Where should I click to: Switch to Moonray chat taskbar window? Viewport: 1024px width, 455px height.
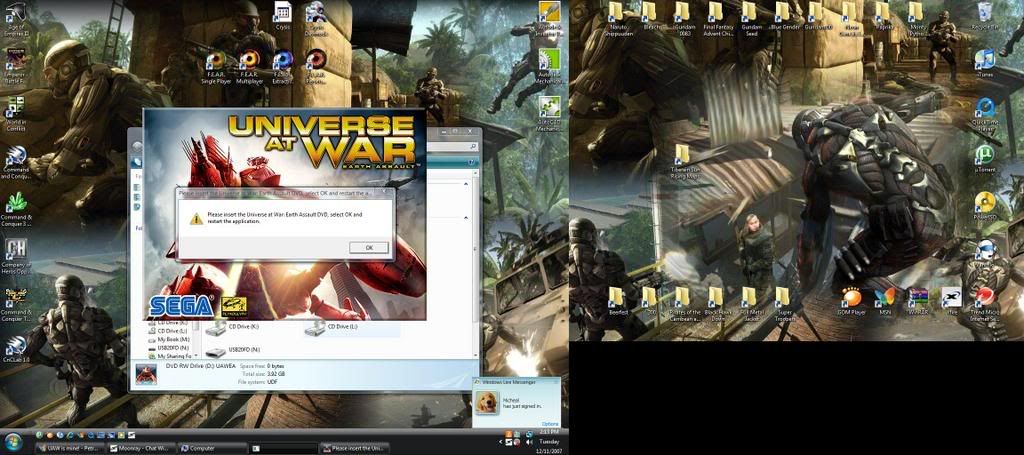click(x=141, y=448)
